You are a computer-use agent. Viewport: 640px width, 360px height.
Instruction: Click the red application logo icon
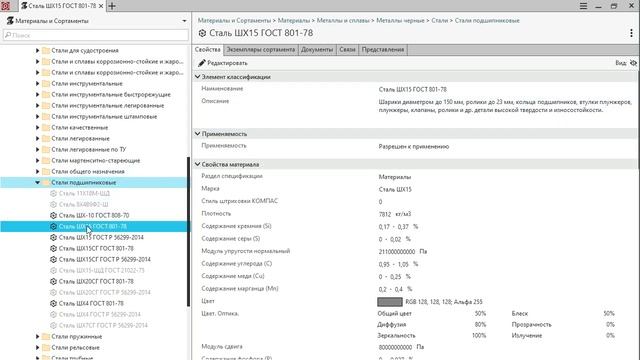point(5,6)
